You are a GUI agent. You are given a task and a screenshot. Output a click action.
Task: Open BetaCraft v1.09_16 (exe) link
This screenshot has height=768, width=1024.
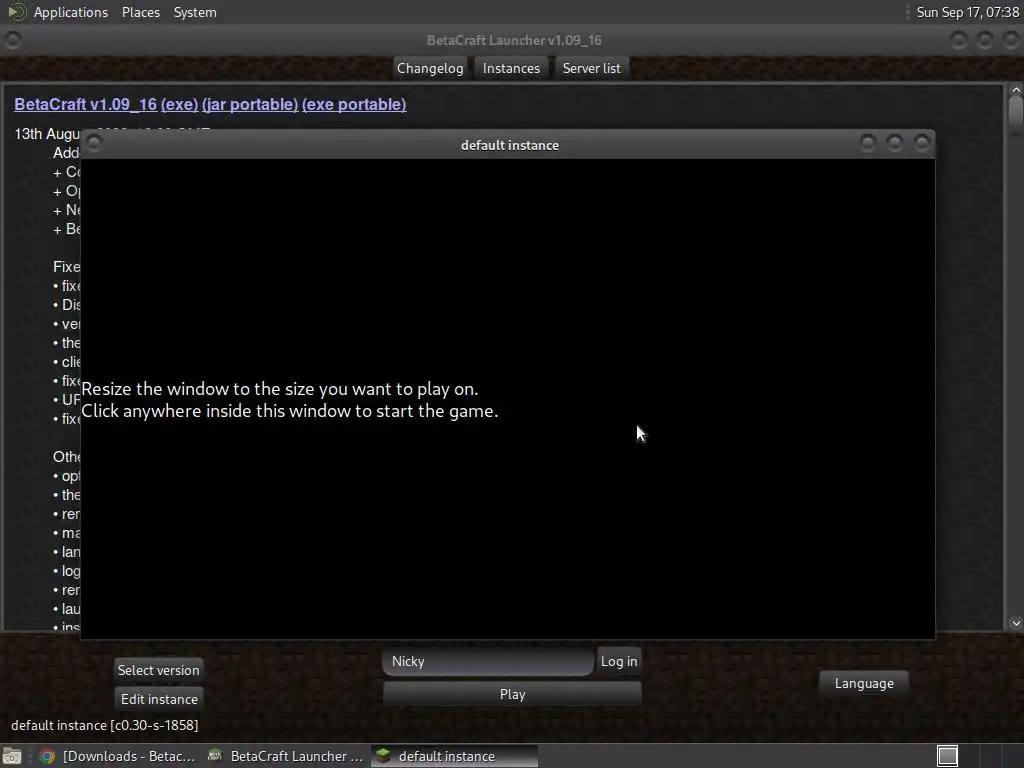click(x=106, y=104)
